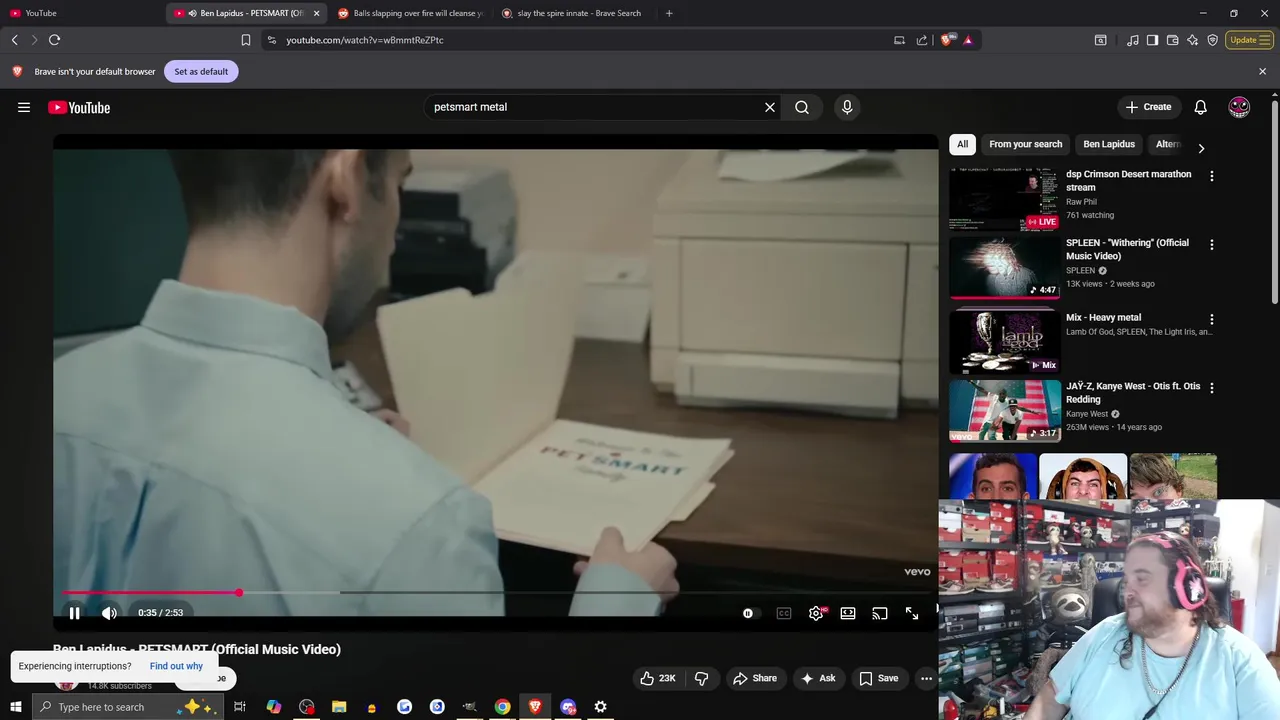Open more actions menu beside Save
The image size is (1280, 720).
coord(926,678)
